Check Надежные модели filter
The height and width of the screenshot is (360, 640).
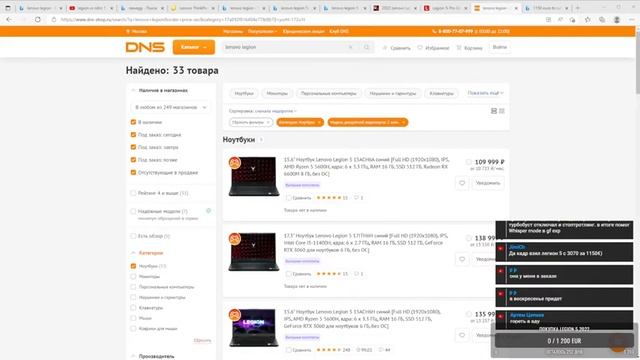tap(133, 211)
